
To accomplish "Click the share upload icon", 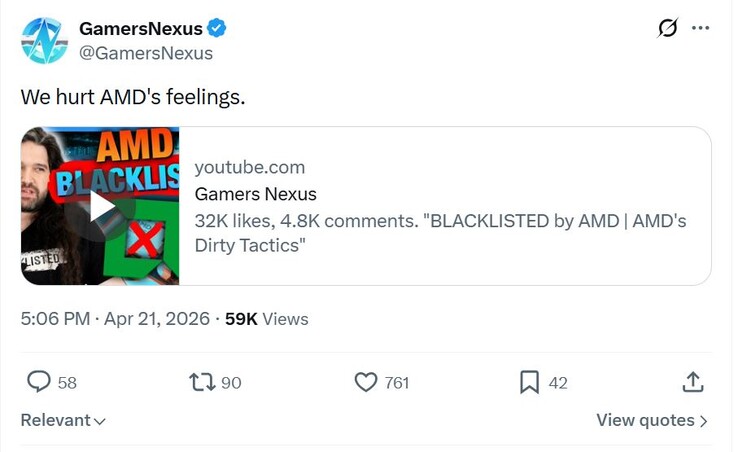I will pos(693,382).
